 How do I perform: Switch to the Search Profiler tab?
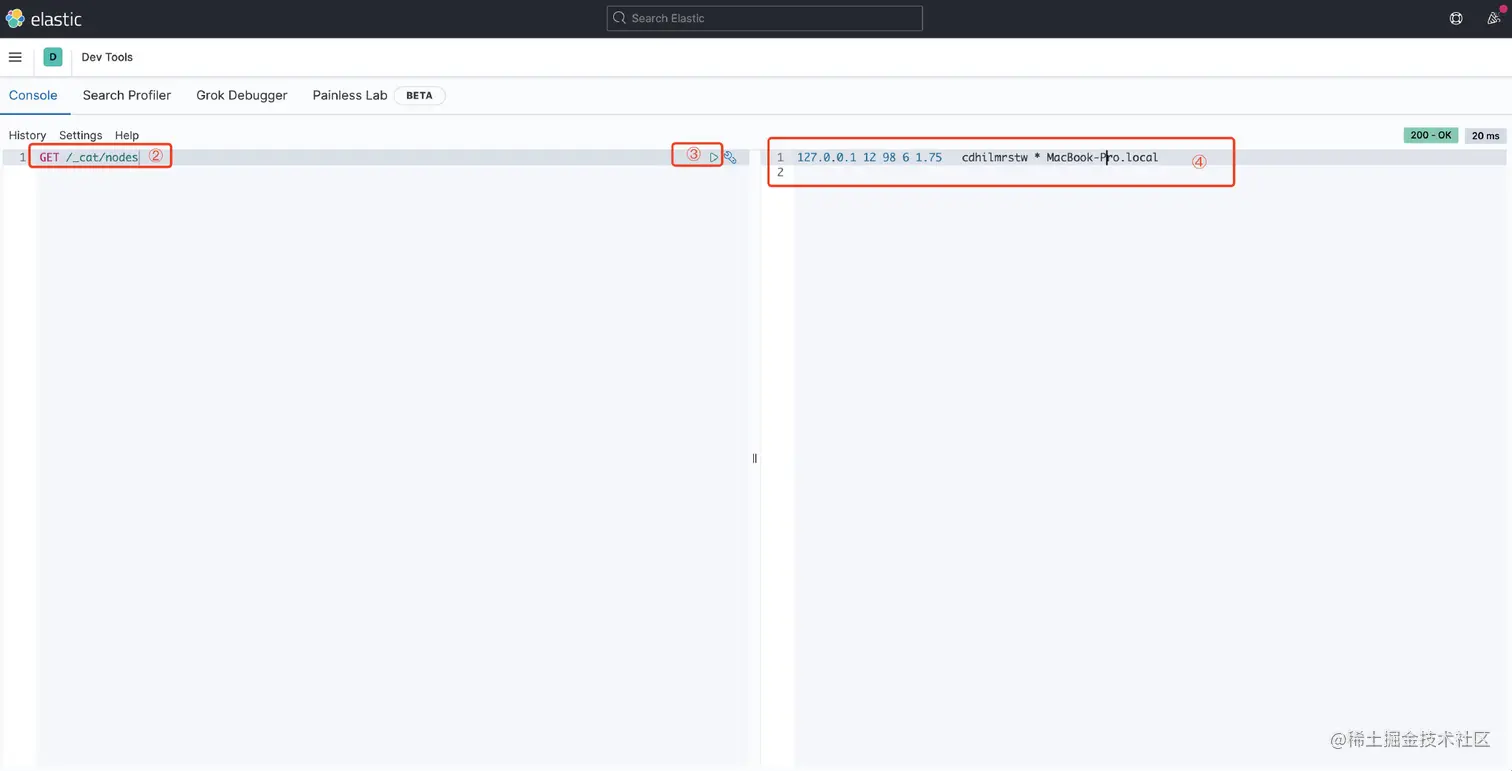click(x=127, y=95)
